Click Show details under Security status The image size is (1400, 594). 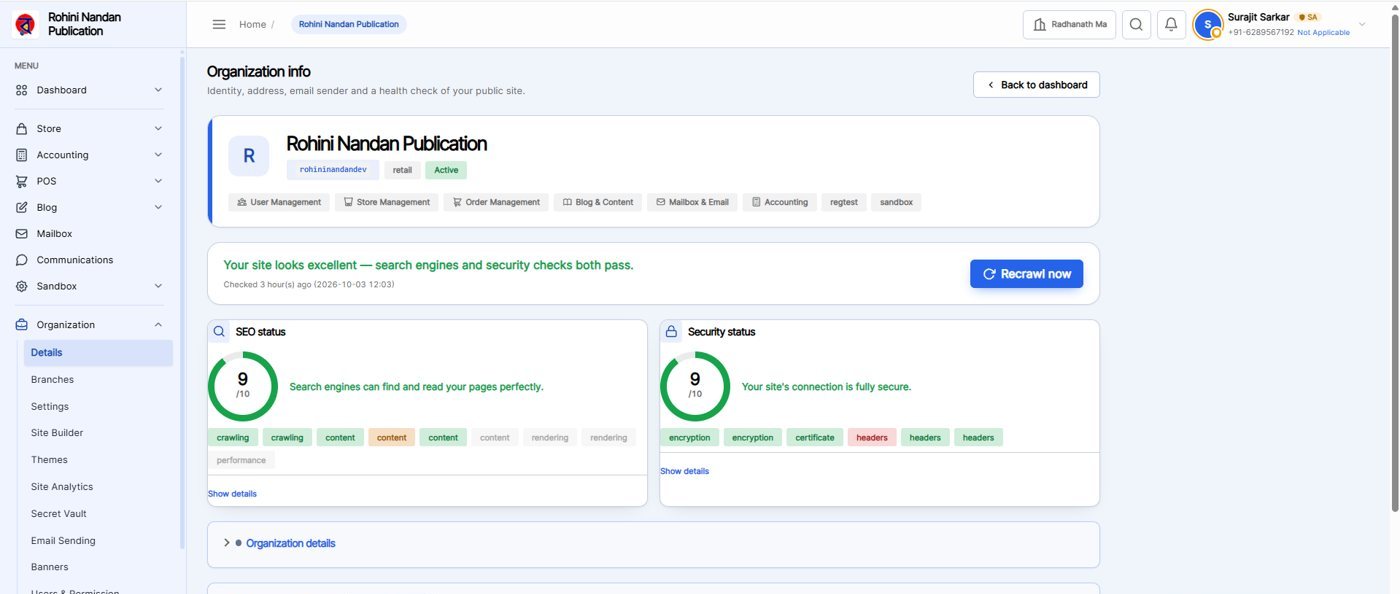(684, 471)
